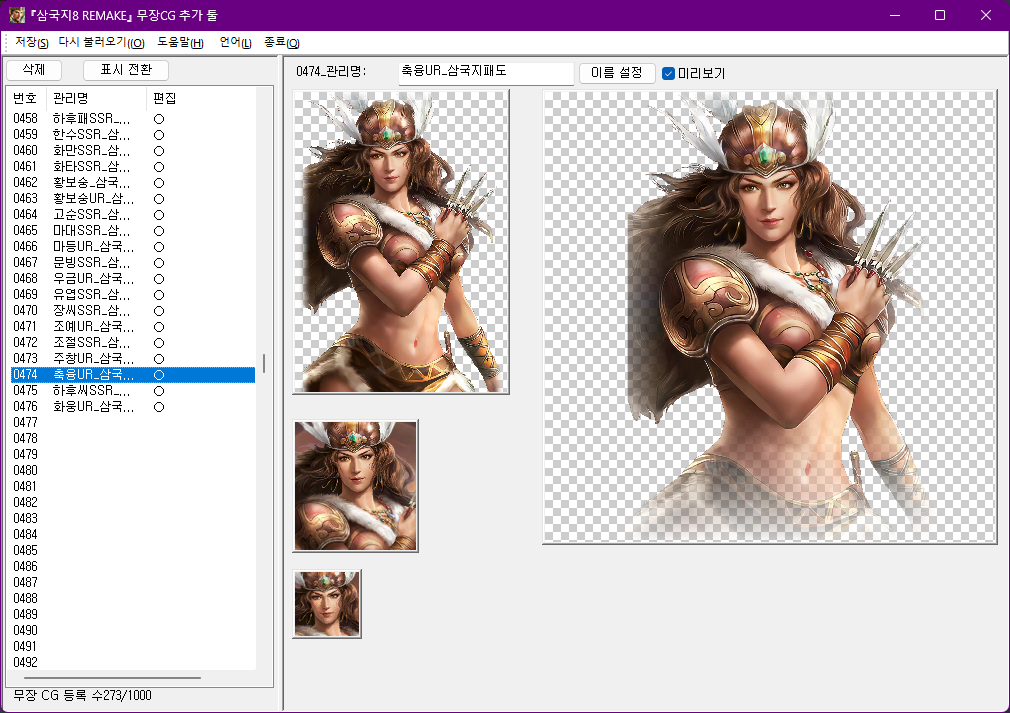The width and height of the screenshot is (1010, 713).
Task: Click the large portrait thumbnail
Action: click(x=401, y=242)
